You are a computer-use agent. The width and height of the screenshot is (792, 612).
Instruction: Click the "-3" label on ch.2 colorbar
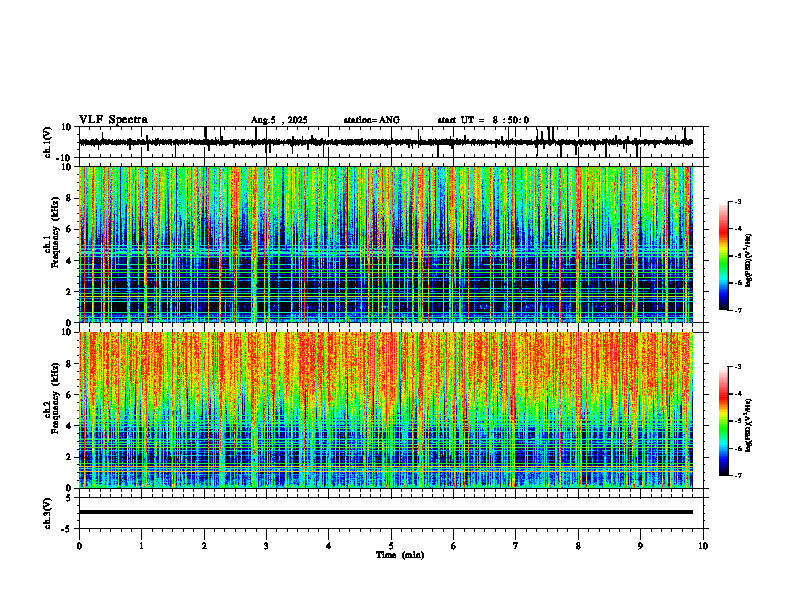point(738,367)
